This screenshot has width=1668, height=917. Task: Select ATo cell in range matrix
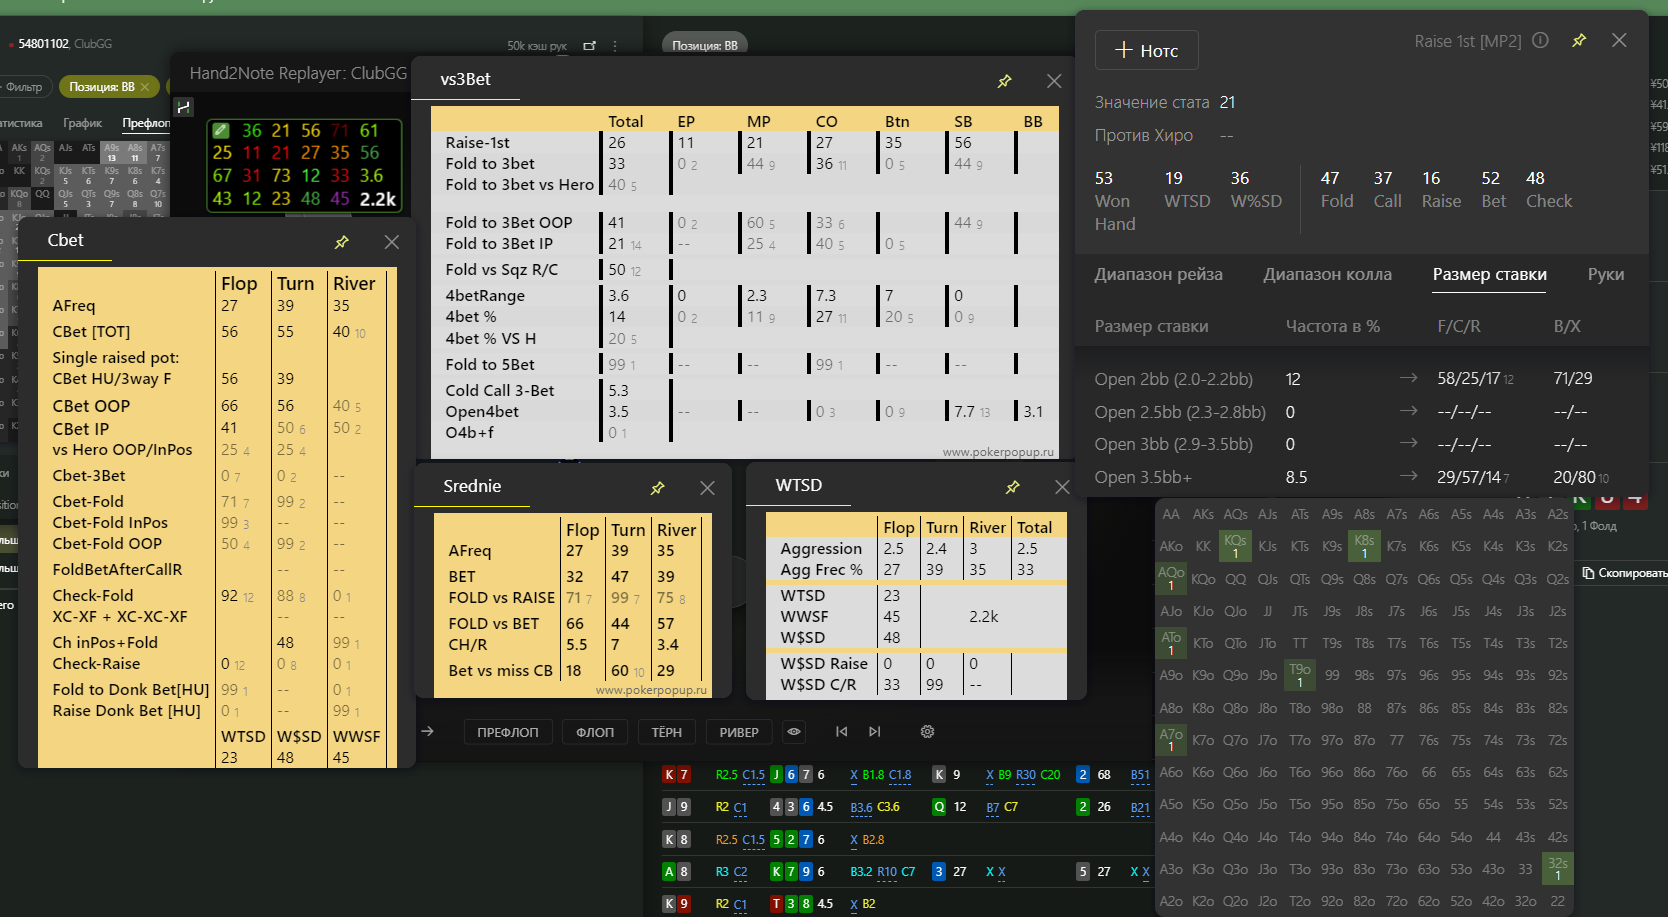tap(1171, 643)
